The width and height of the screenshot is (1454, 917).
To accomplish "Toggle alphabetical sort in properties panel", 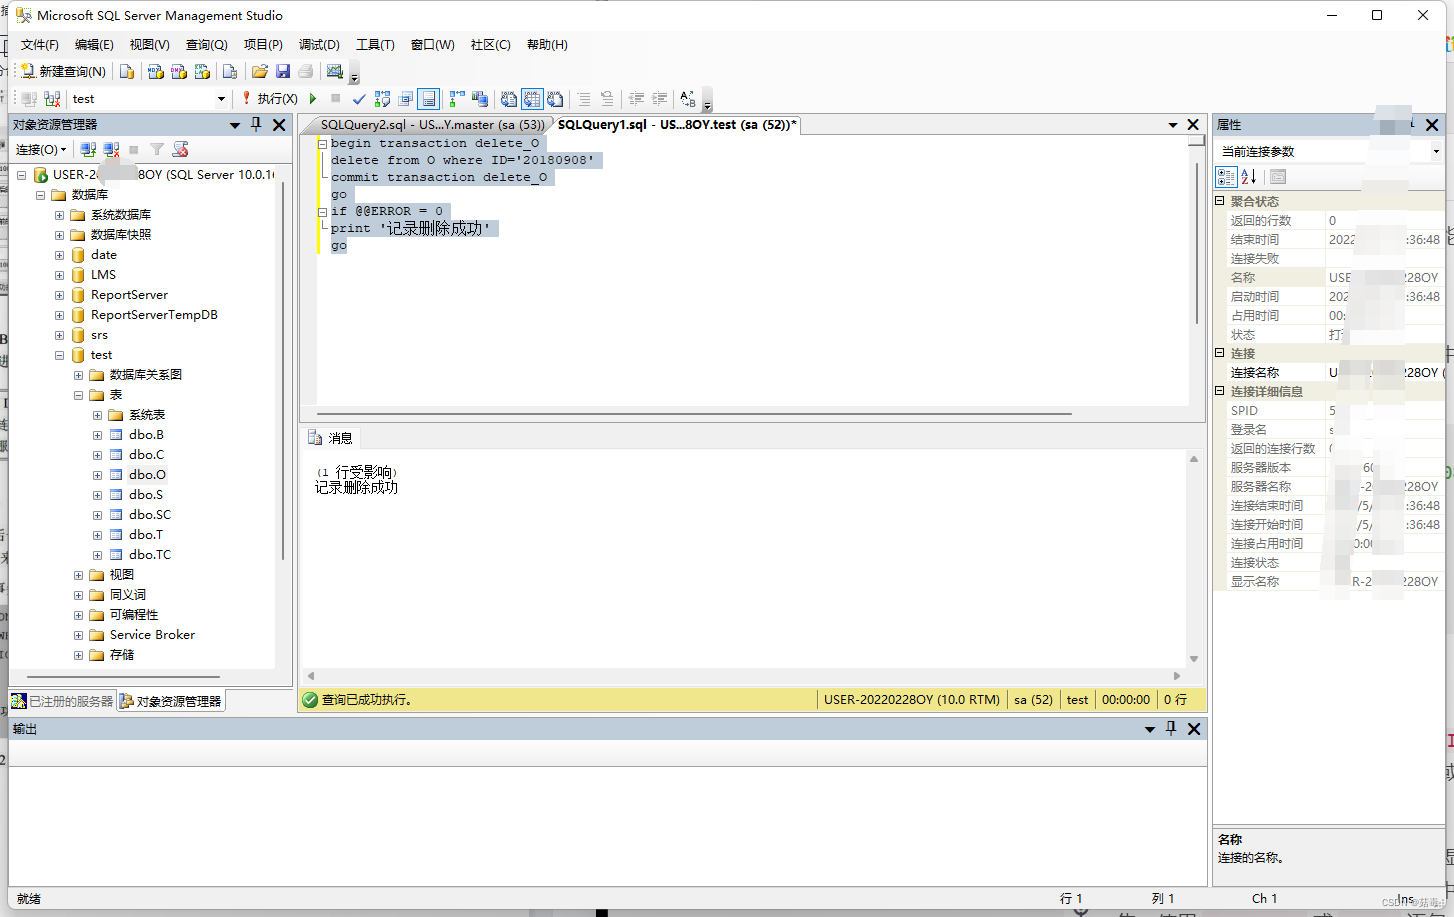I will (x=1249, y=177).
